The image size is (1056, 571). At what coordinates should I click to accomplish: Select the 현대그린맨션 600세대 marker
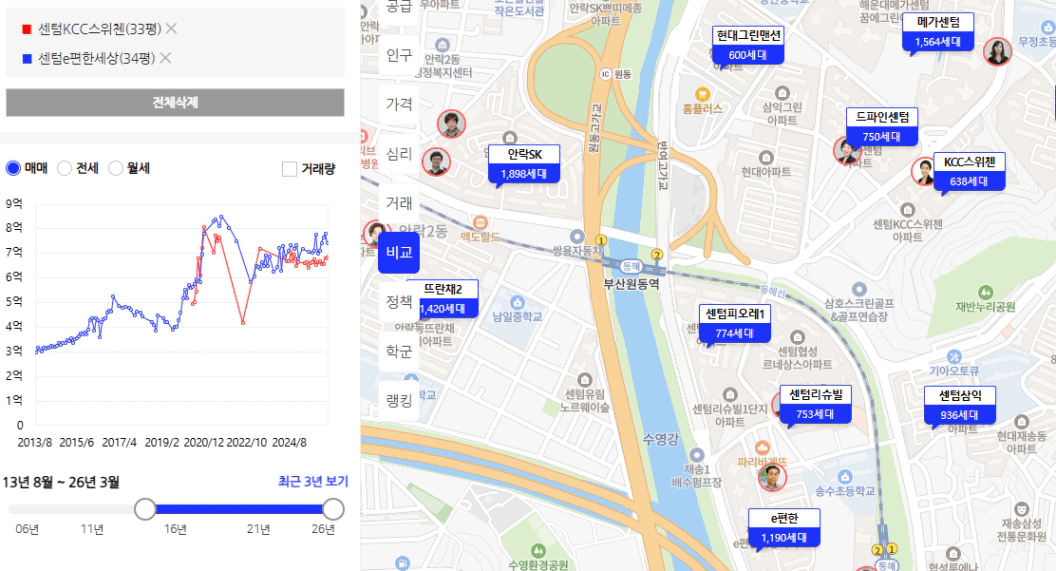pos(748,45)
